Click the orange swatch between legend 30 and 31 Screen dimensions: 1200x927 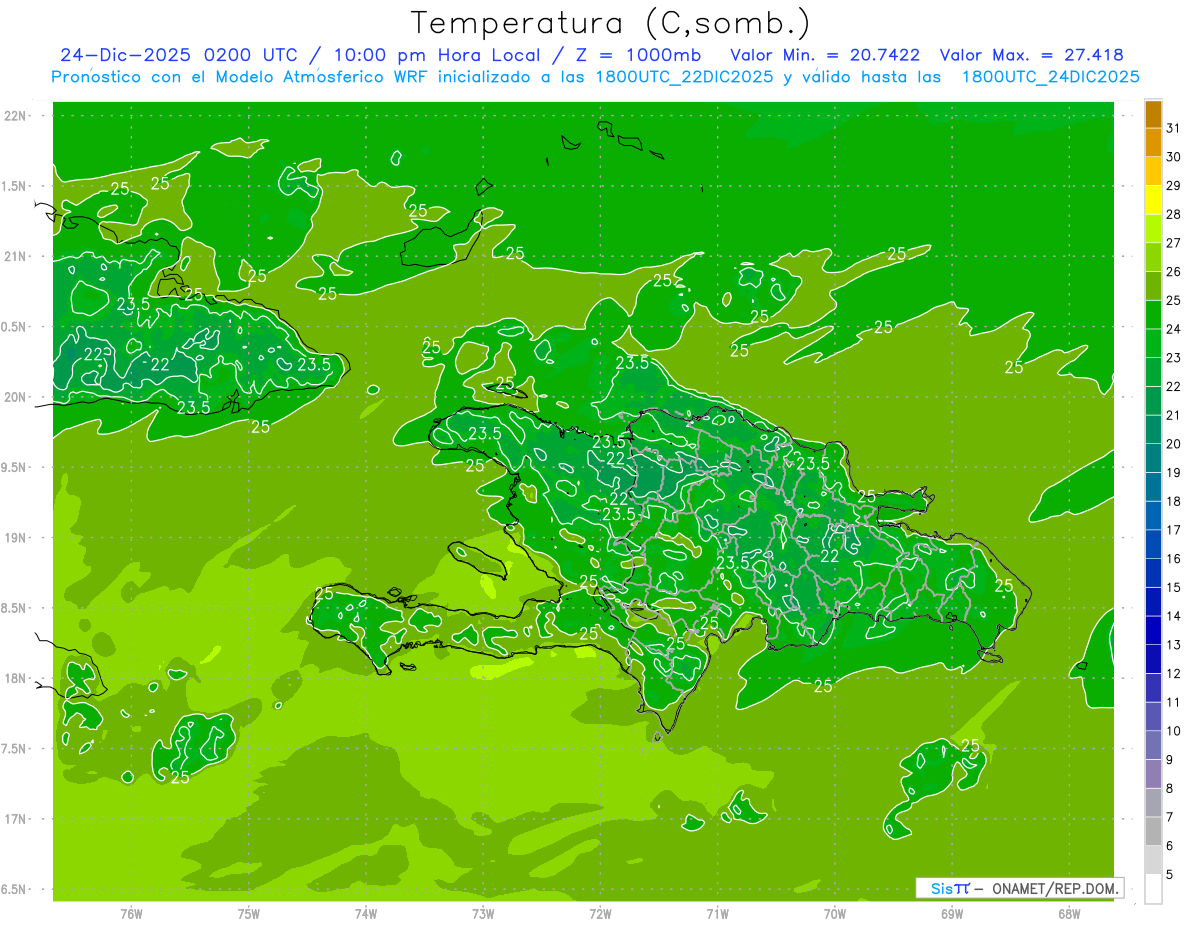pos(1153,142)
